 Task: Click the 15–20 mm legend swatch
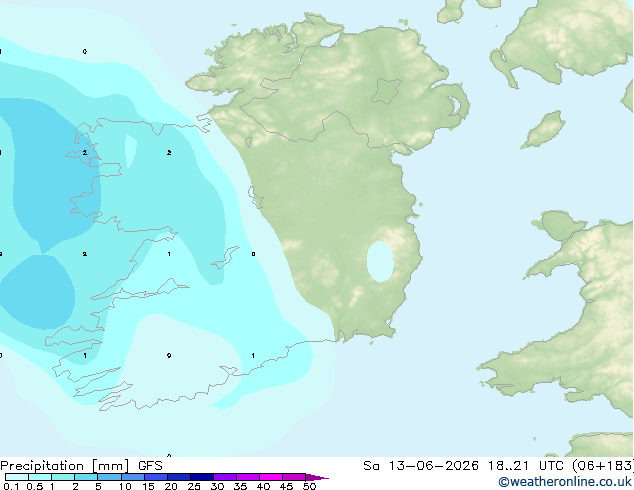point(156,477)
